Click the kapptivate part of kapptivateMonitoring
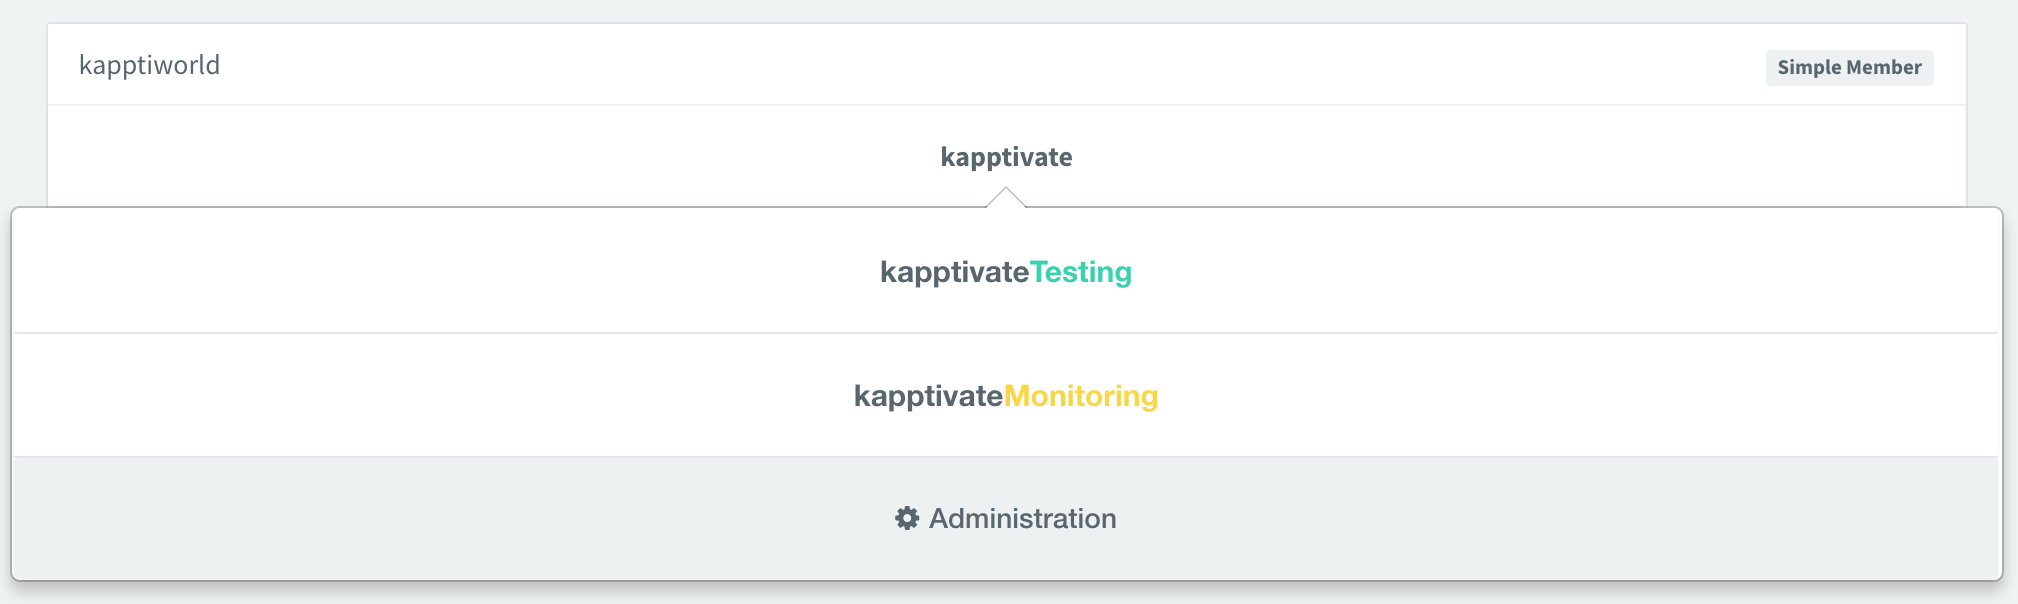 point(928,396)
